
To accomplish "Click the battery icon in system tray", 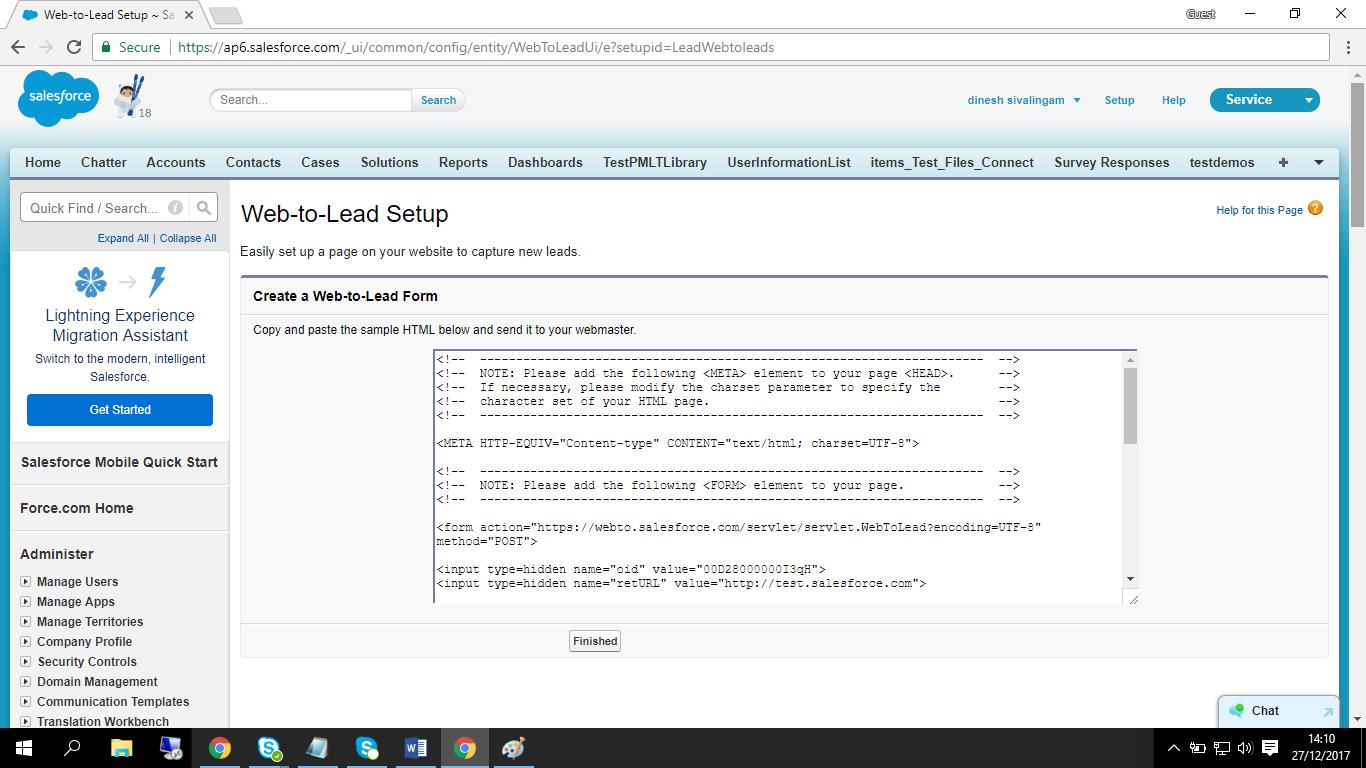I will [x=1197, y=748].
